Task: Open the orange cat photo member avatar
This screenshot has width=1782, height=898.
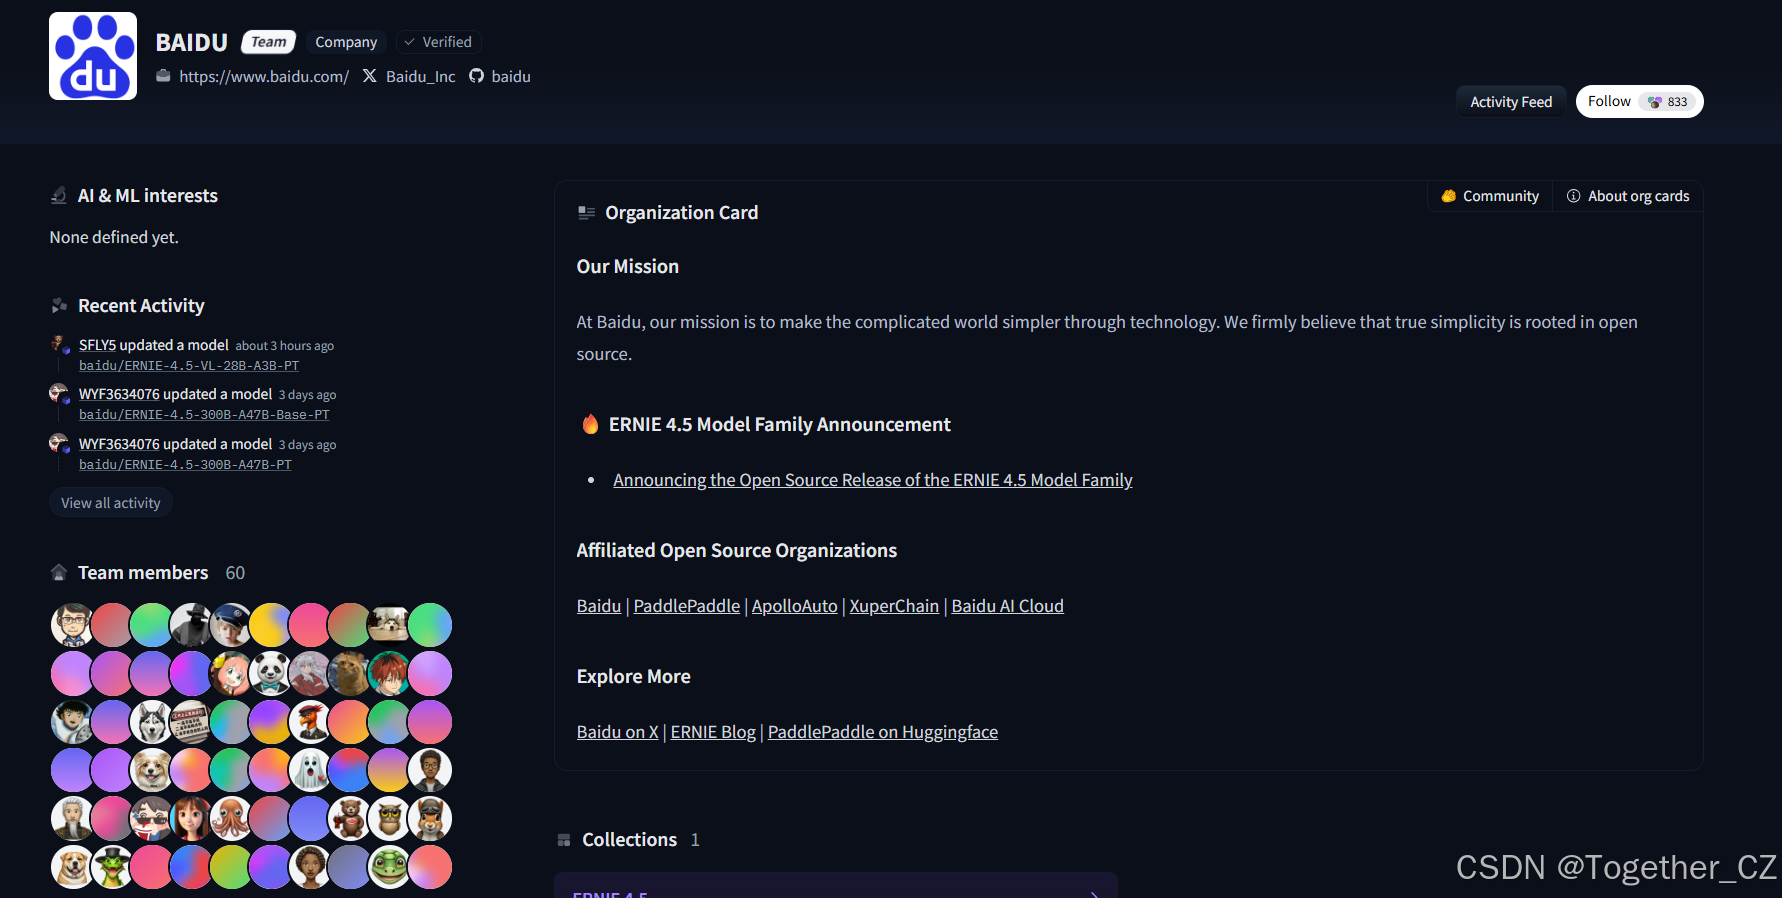Action: (x=349, y=673)
